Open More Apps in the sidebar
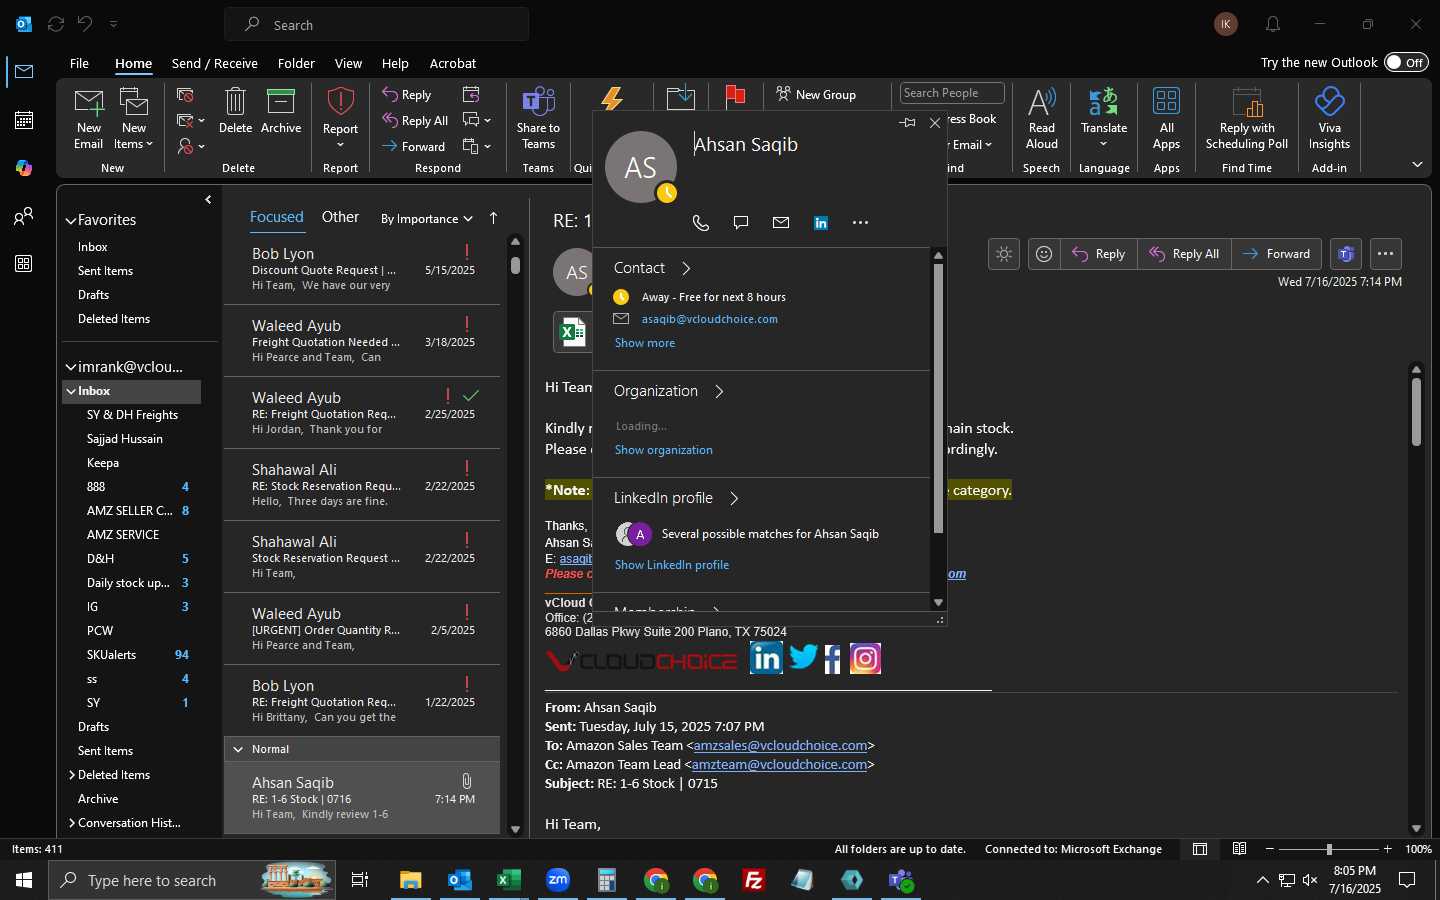 (24, 264)
